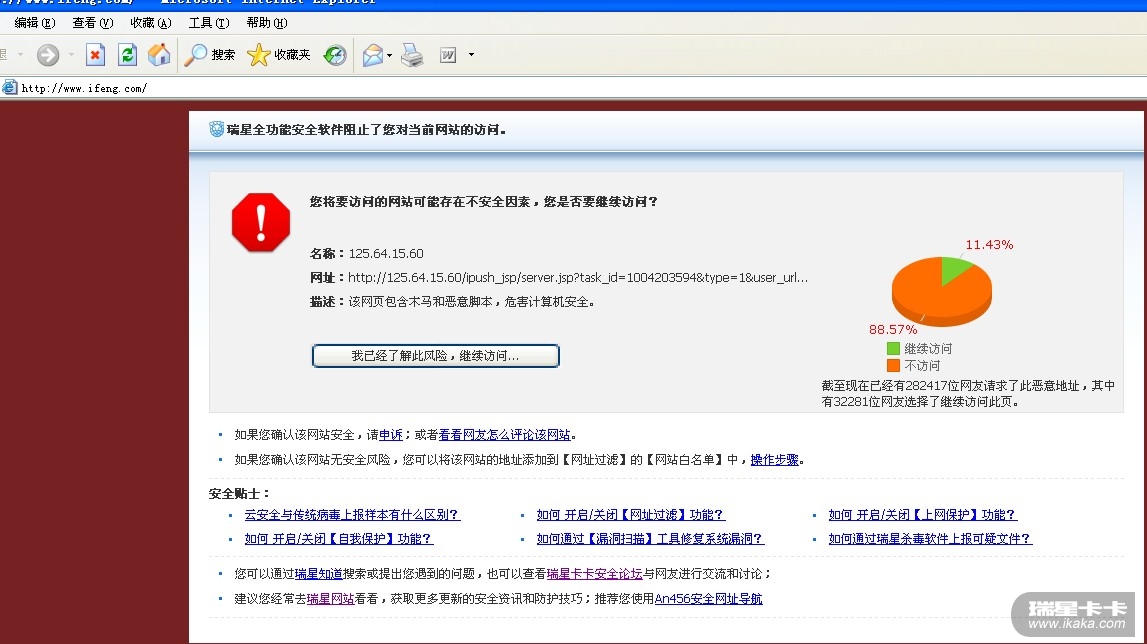
Task: Click the green slice of the pie chart
Action: (x=953, y=269)
